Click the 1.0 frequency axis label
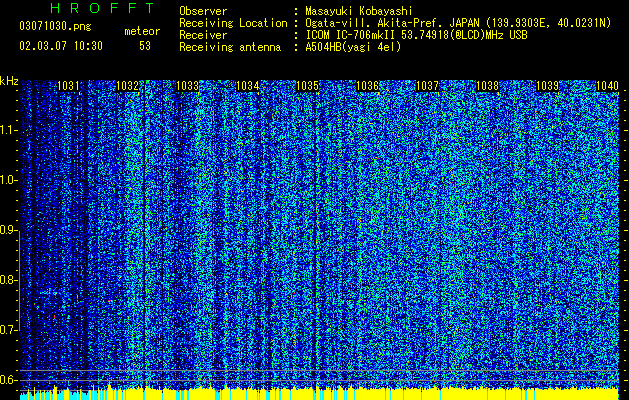The height and width of the screenshot is (400, 629). (x=8, y=180)
